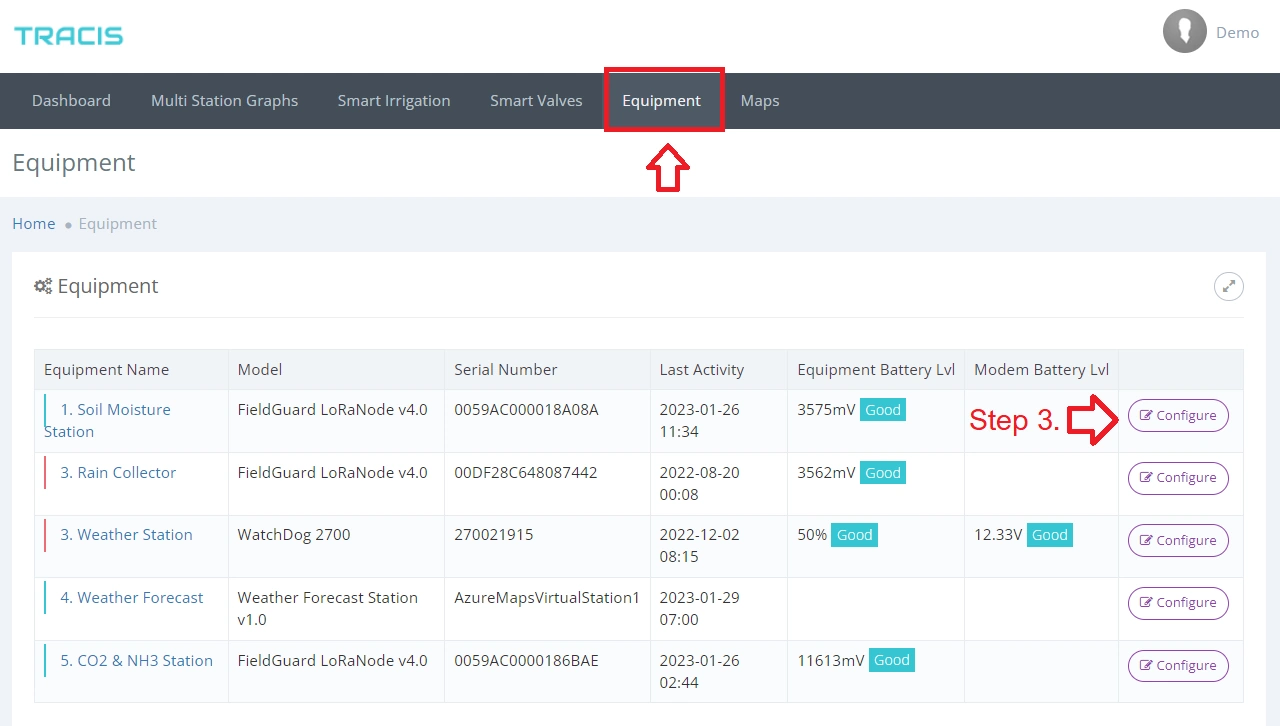Click the Demo username text
The width and height of the screenshot is (1280, 726).
(1237, 33)
